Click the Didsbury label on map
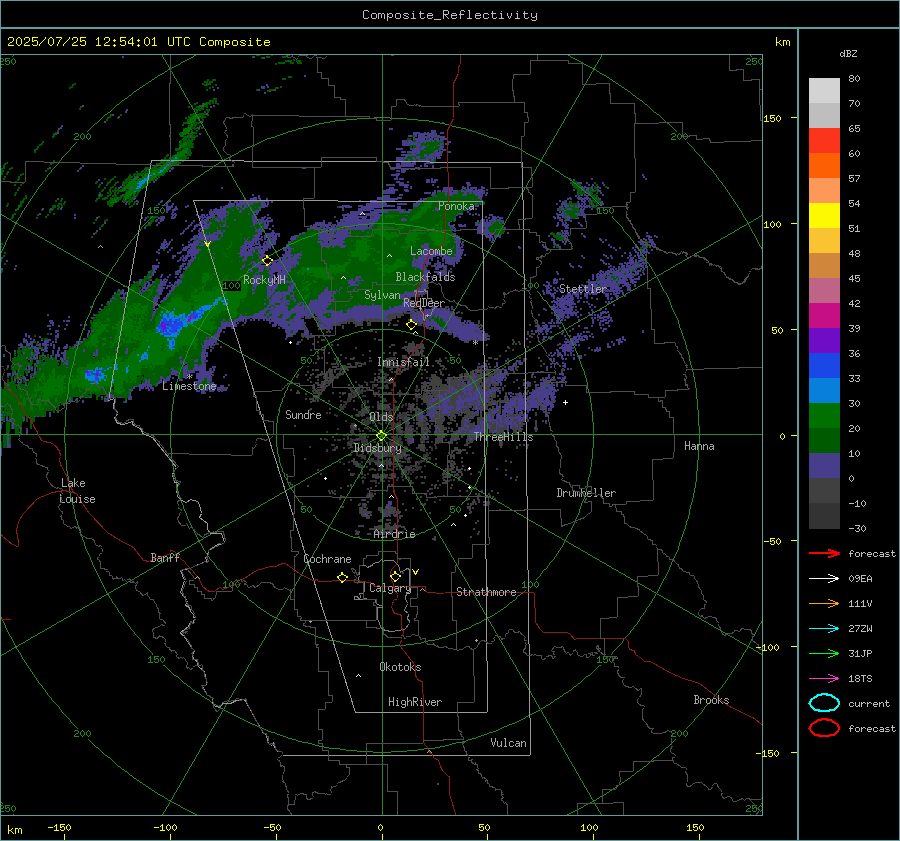 [377, 448]
